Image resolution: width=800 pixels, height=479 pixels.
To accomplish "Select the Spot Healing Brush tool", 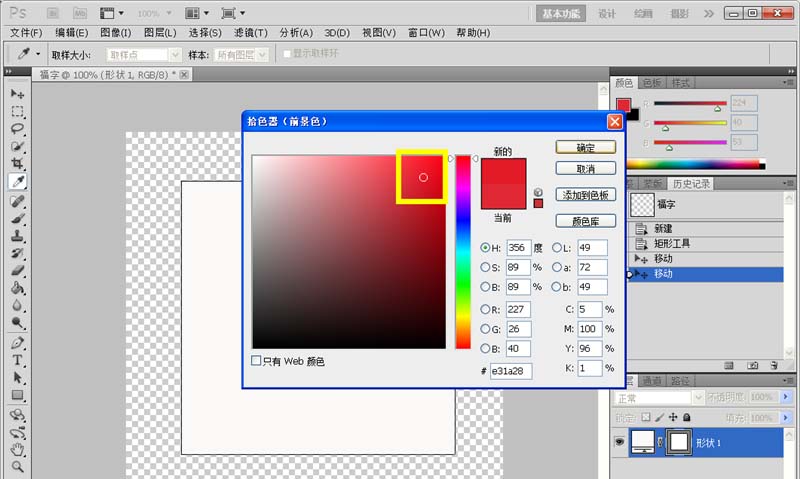I will (17, 201).
